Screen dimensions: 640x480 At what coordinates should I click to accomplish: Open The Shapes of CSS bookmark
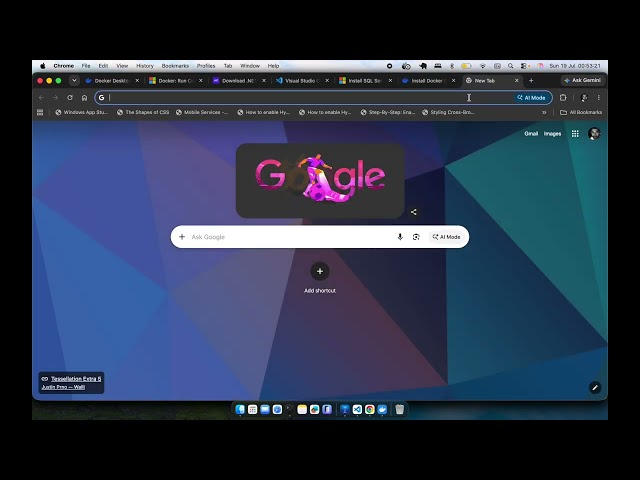pyautogui.click(x=143, y=112)
